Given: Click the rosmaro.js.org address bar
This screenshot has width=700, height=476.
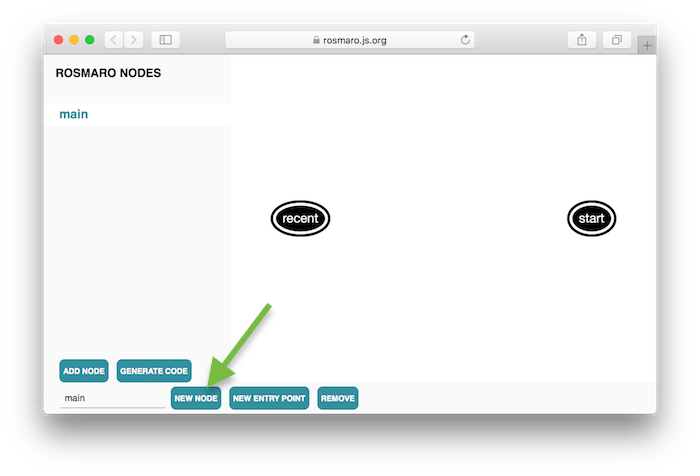Looking at the screenshot, I should [350, 40].
